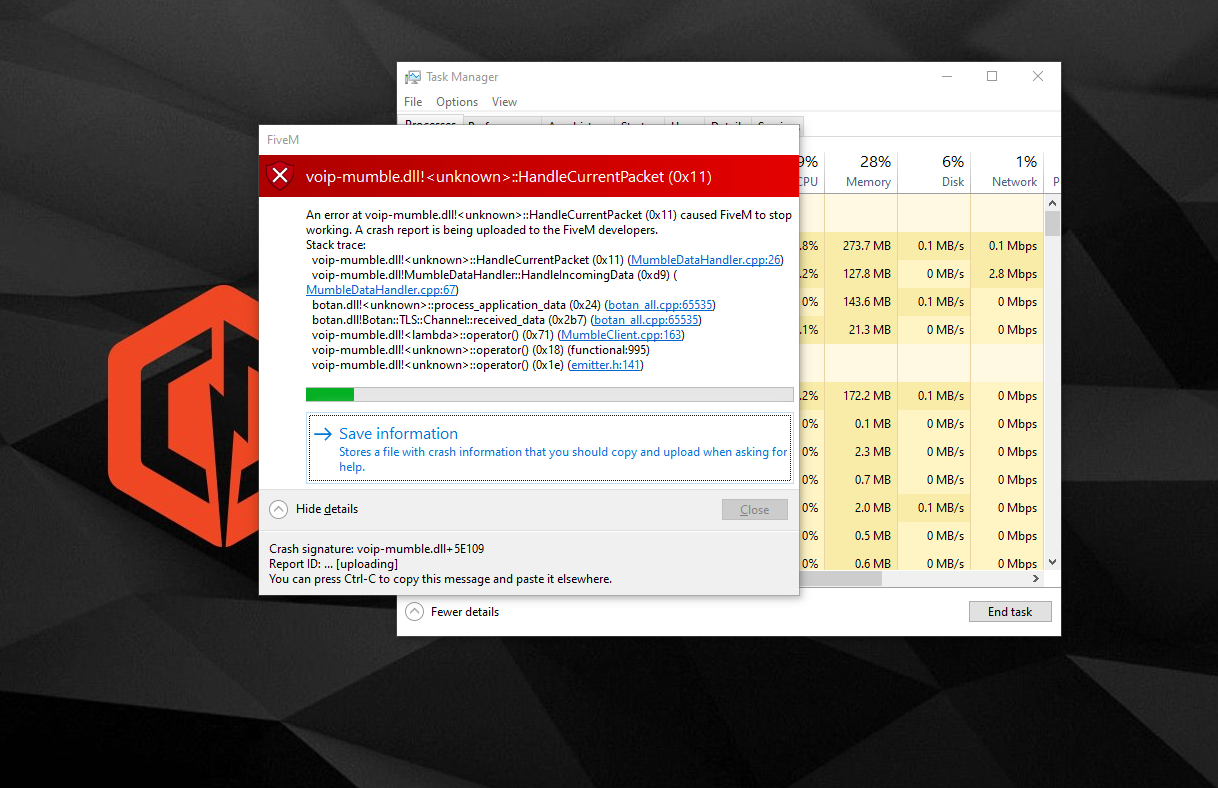1218x788 pixels.
Task: Click the red shield error icon in FiveM dialog
Action: click(281, 177)
